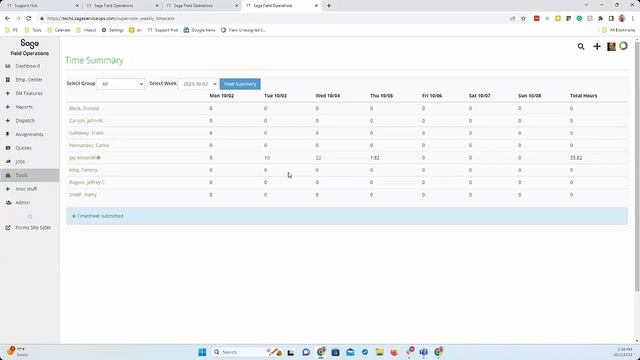Click the Sun 10/08 column header
The image size is (640, 360).
(x=529, y=96)
